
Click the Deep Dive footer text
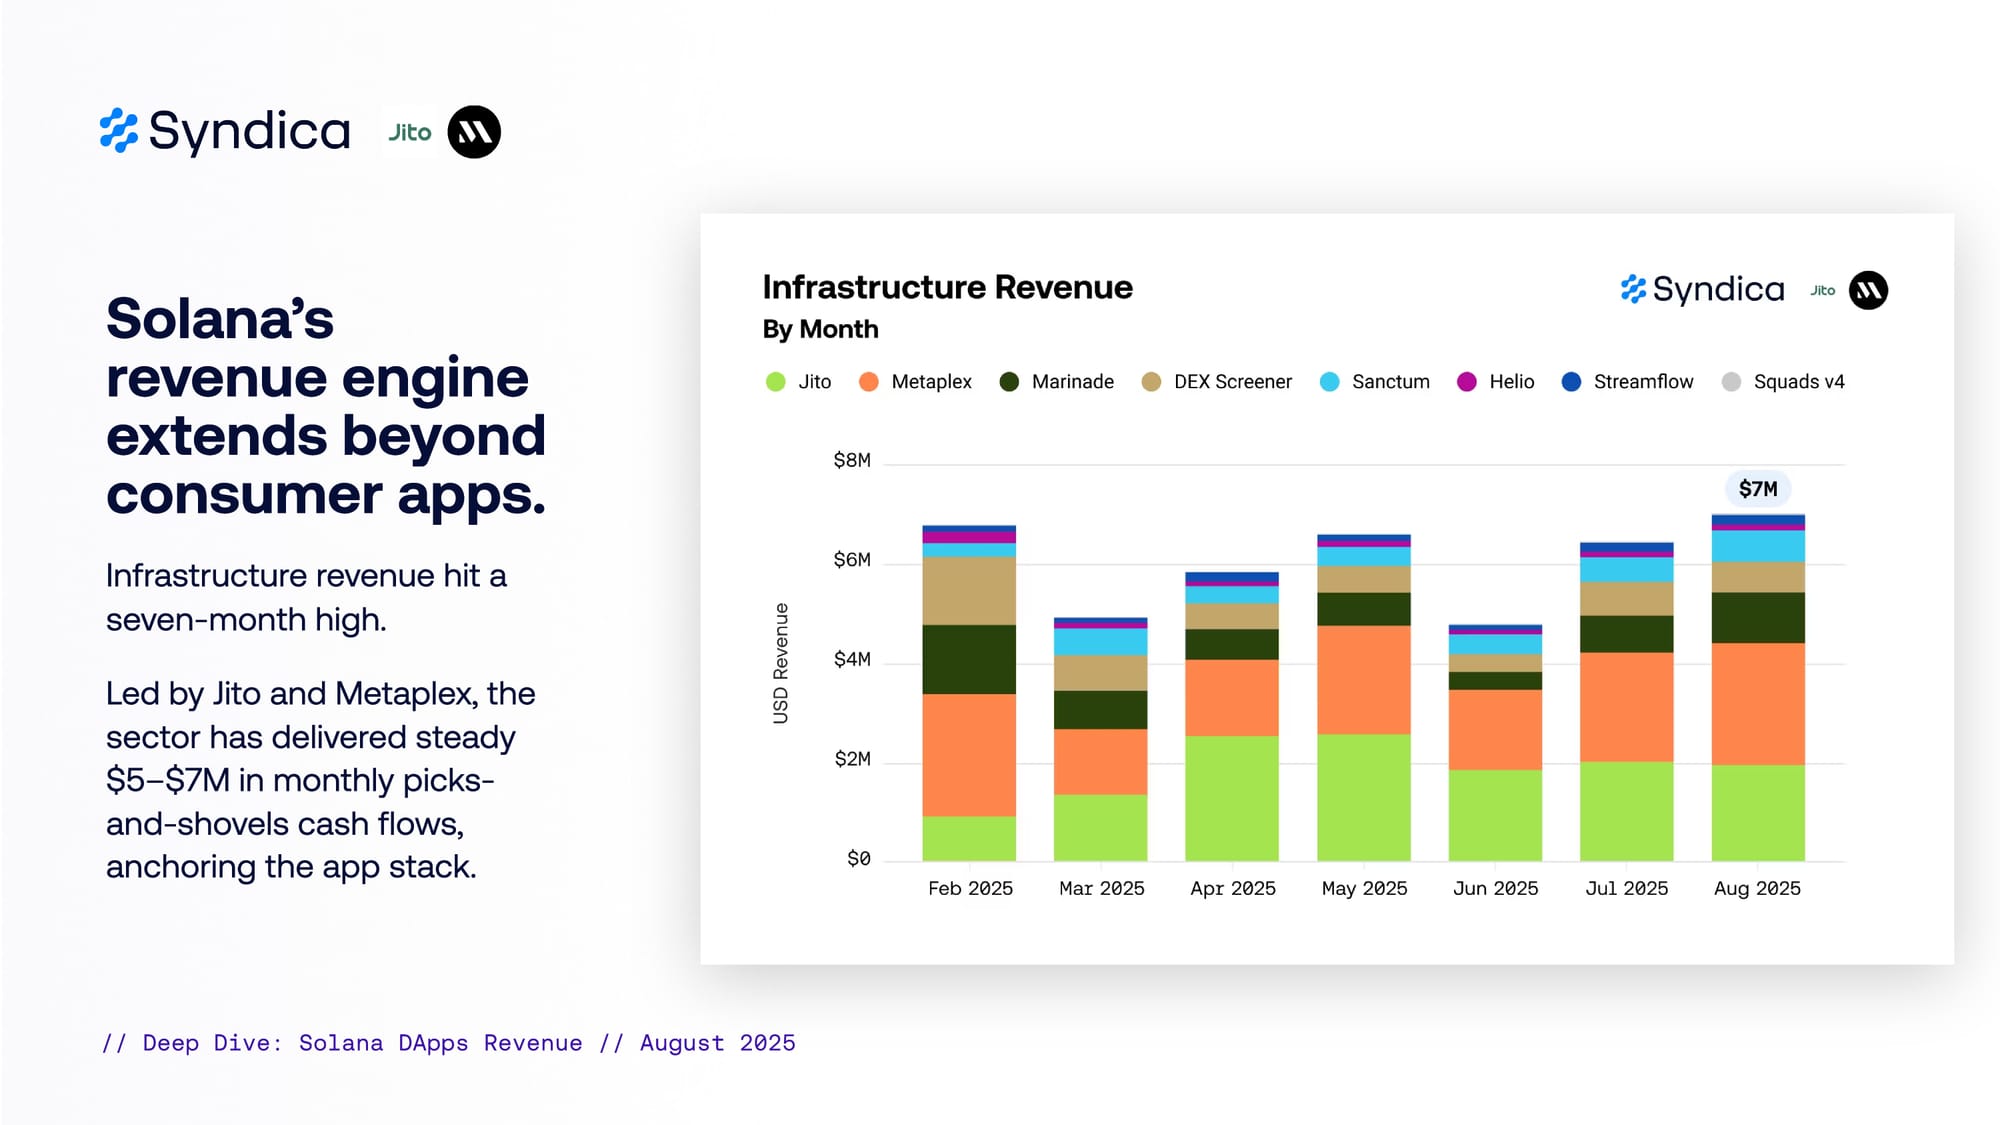click(x=448, y=1043)
